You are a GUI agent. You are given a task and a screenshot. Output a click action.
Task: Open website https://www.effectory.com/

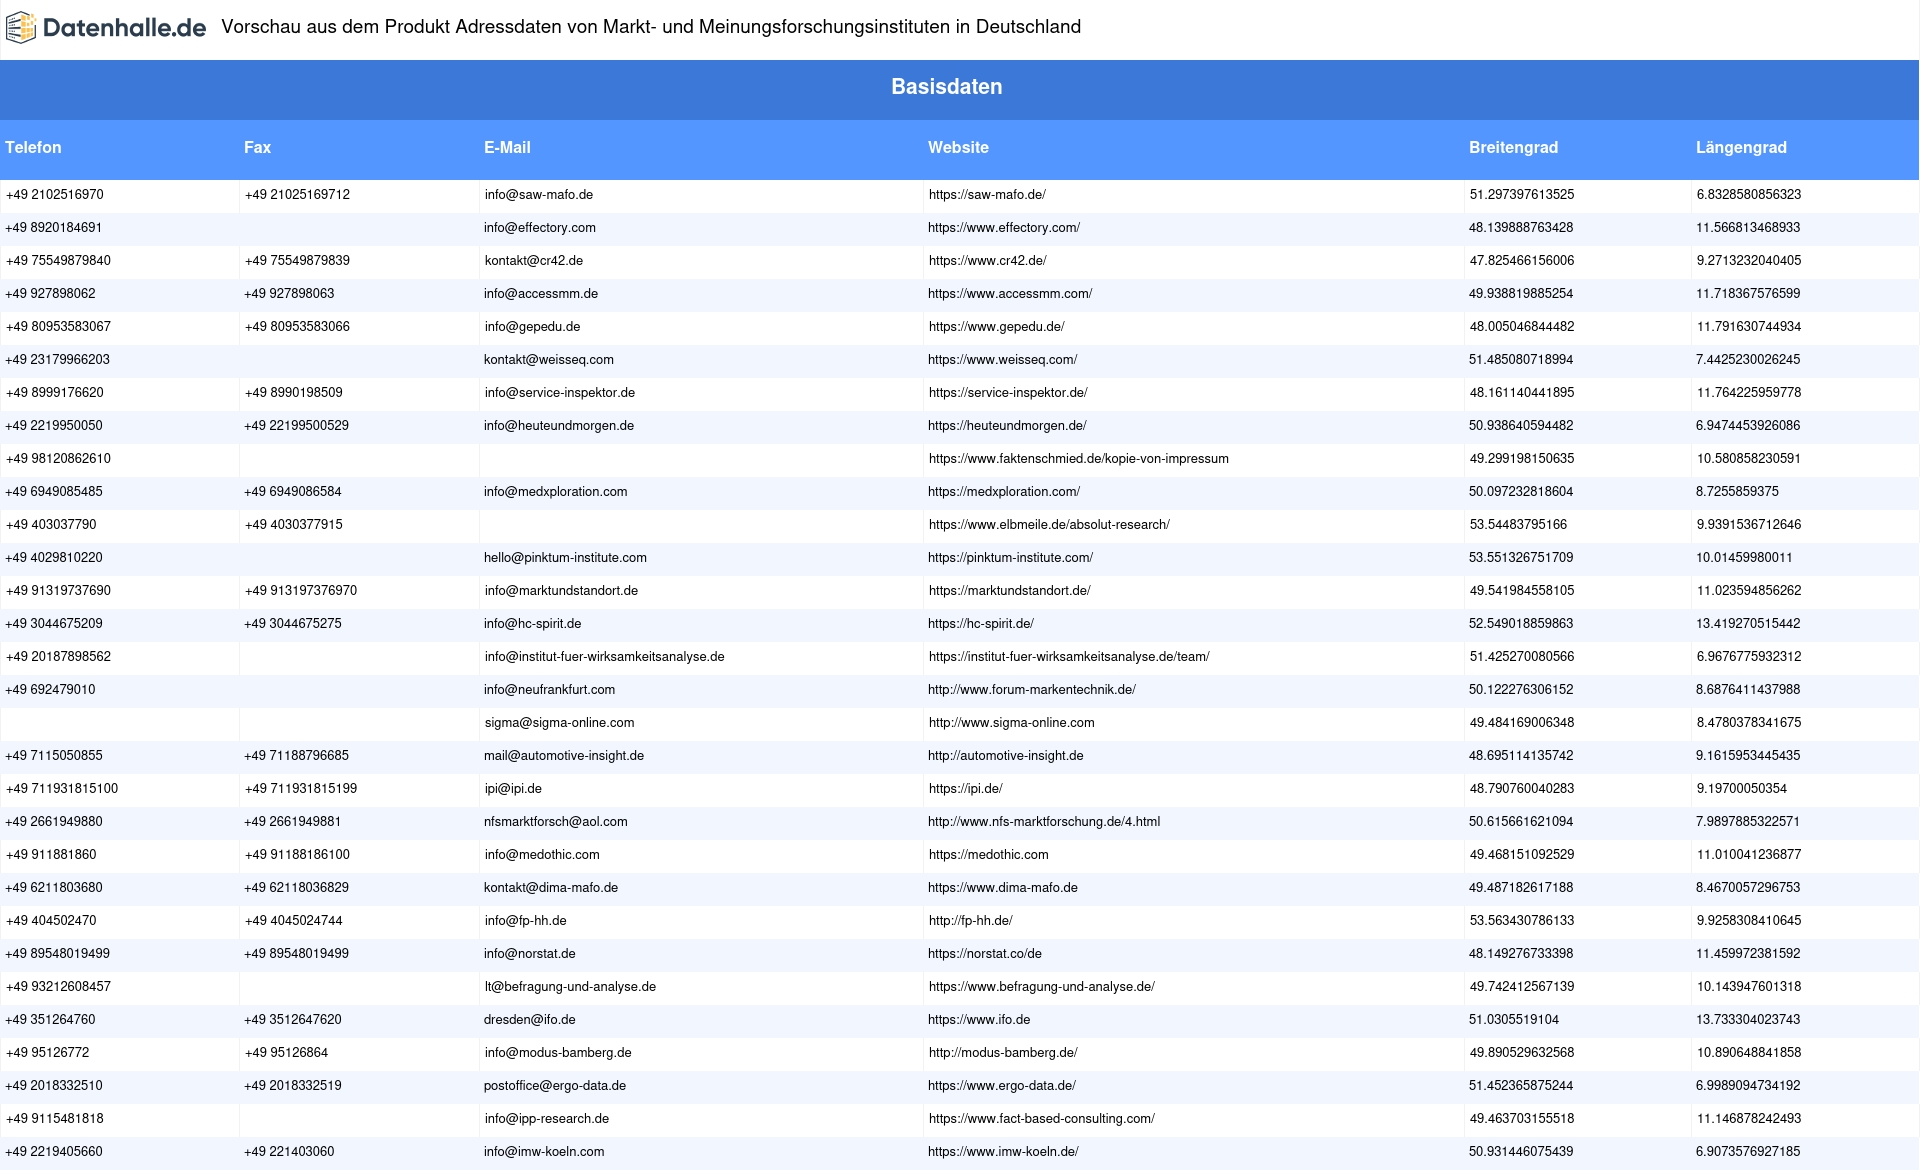tap(1004, 228)
